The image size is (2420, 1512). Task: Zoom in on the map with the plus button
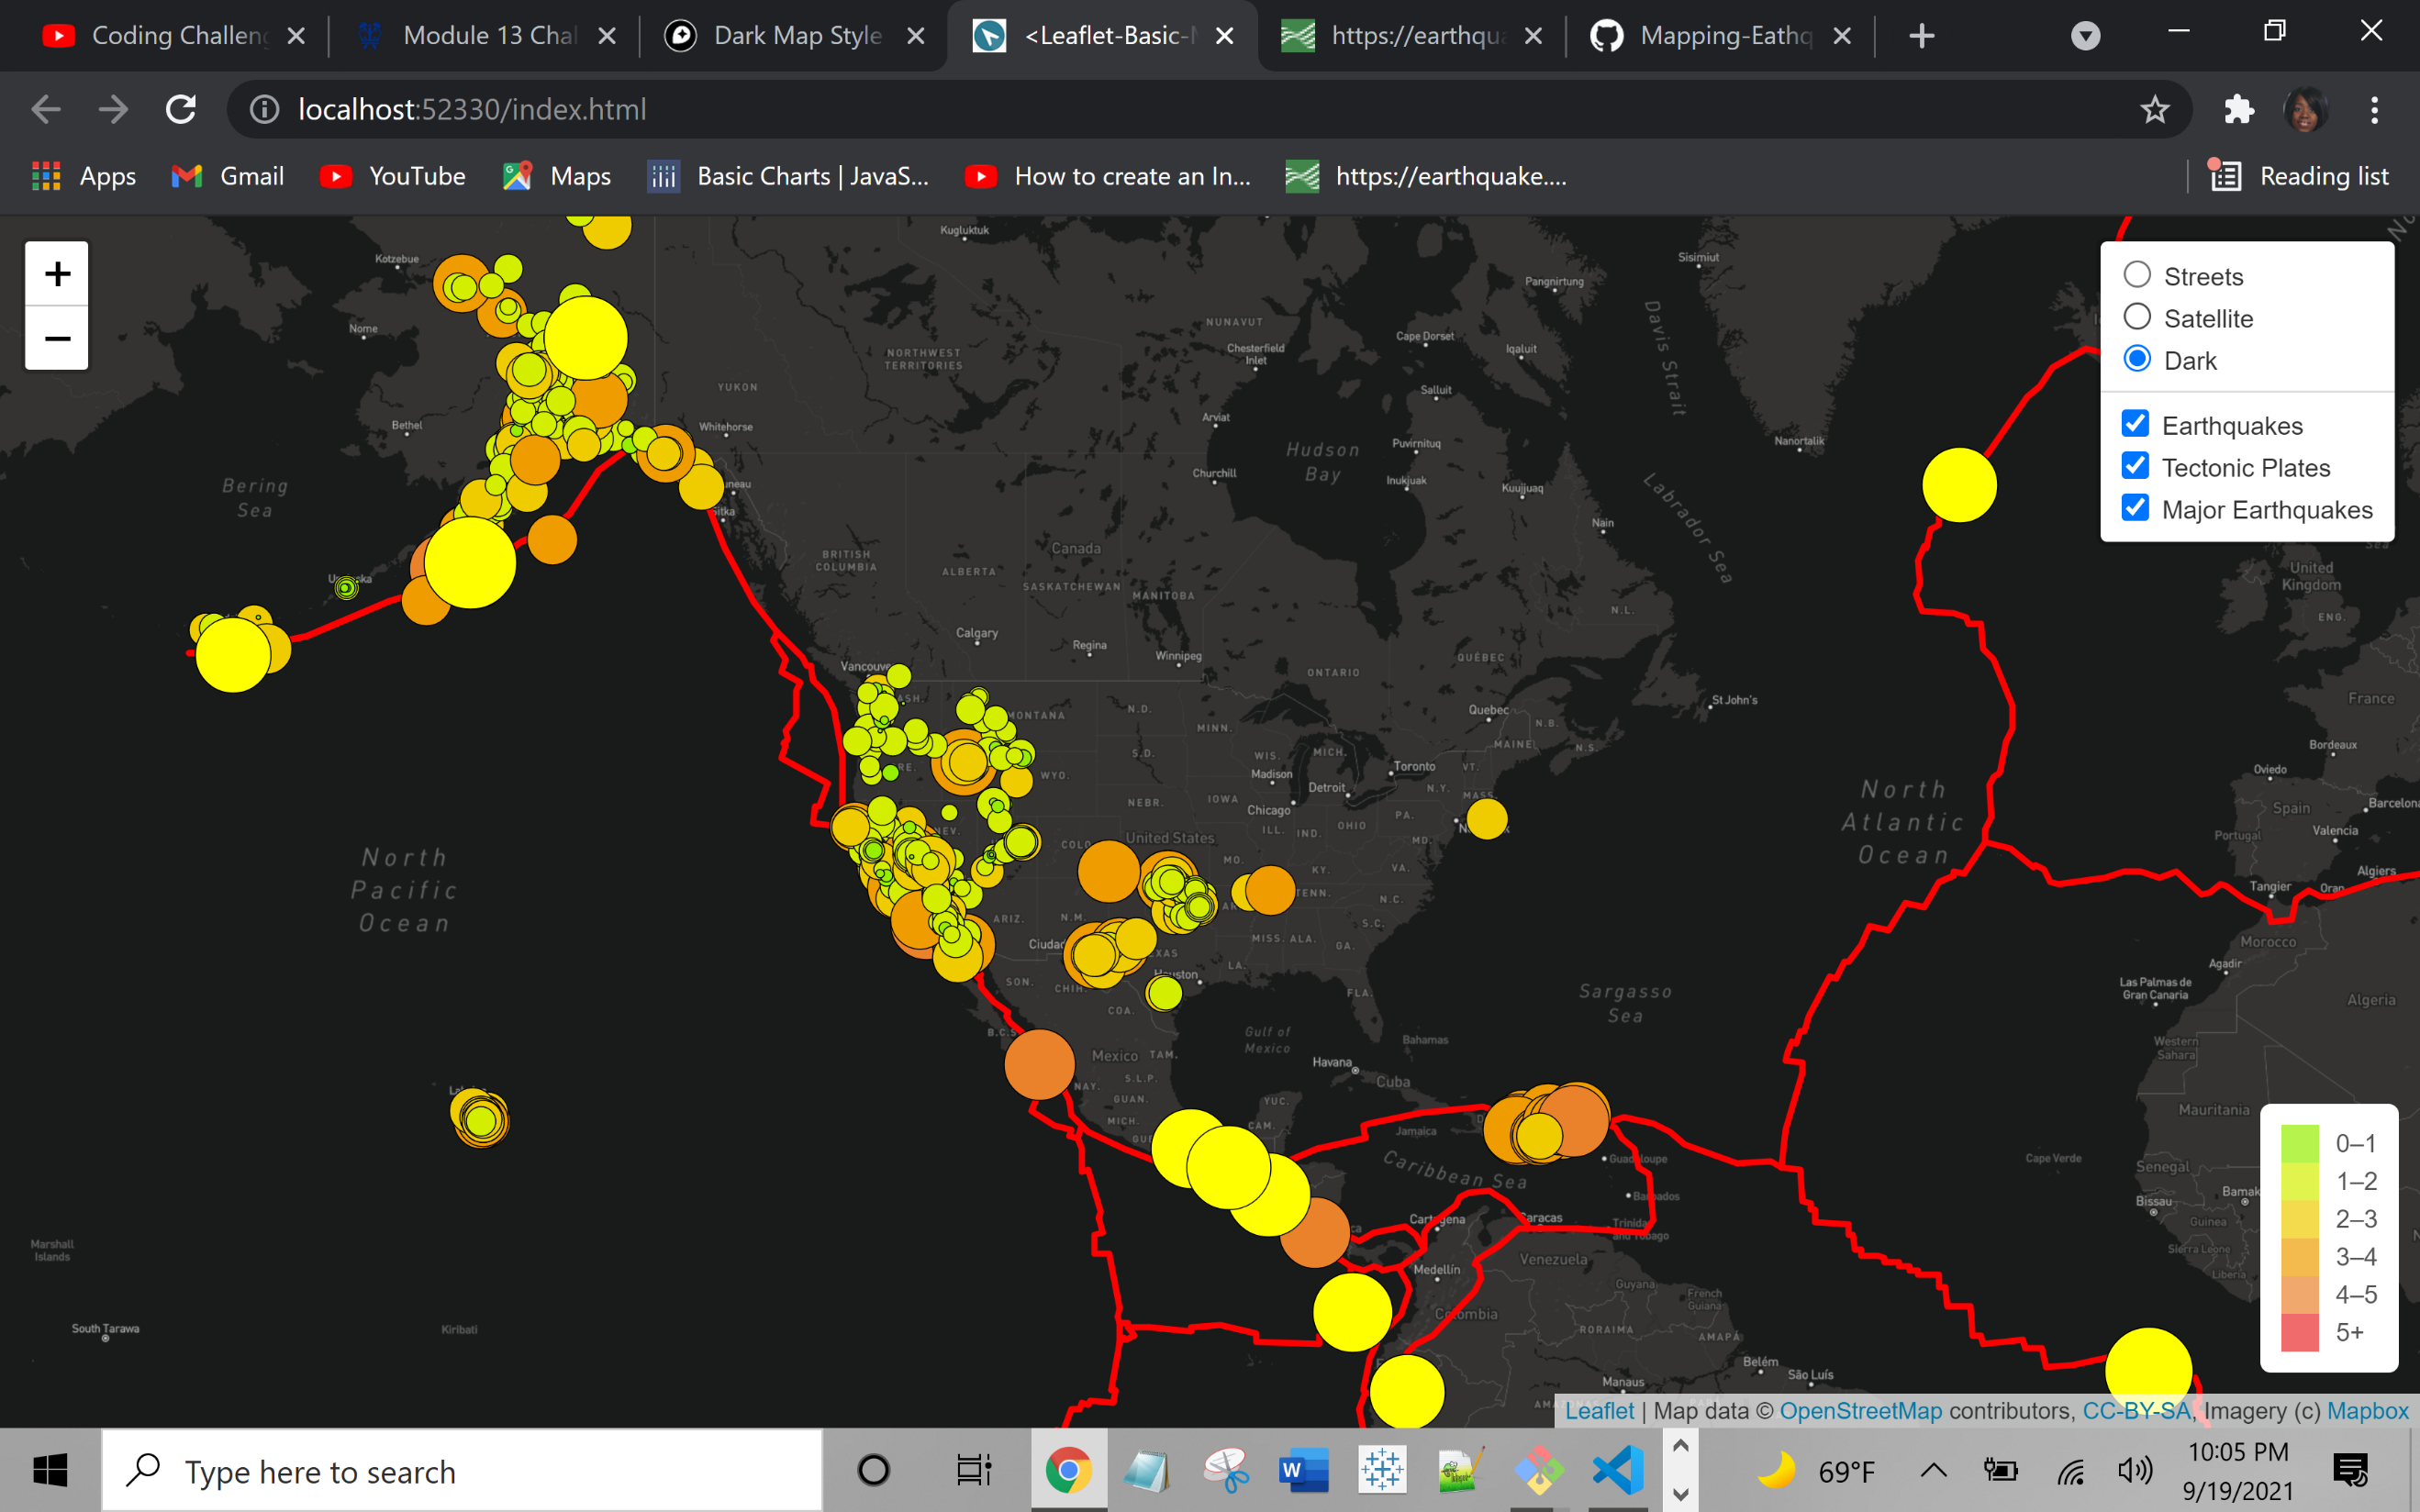point(57,274)
